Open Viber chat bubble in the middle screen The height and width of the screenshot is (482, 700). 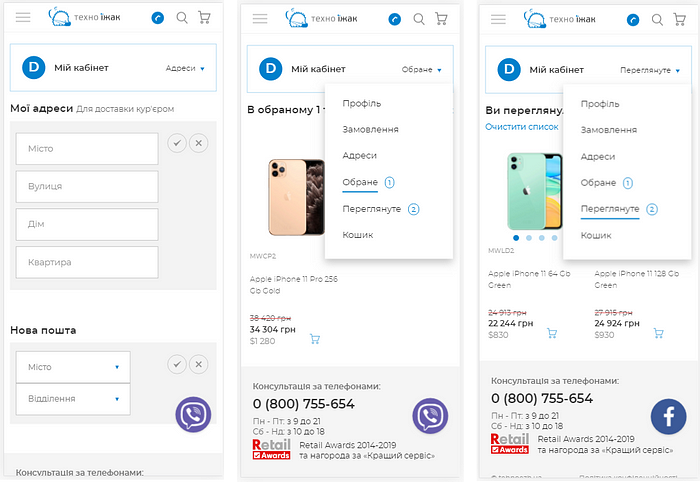coord(430,416)
